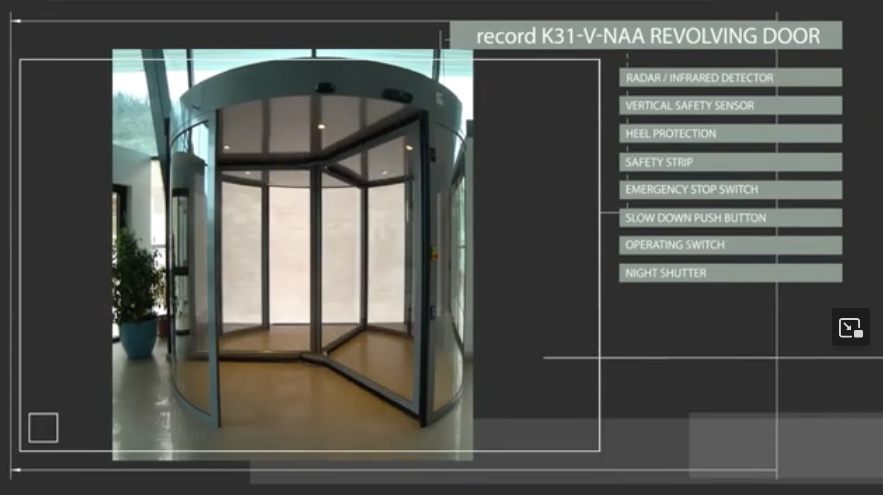The height and width of the screenshot is (495, 883).
Task: Choose the Heel Protection item
Action: (x=729, y=134)
